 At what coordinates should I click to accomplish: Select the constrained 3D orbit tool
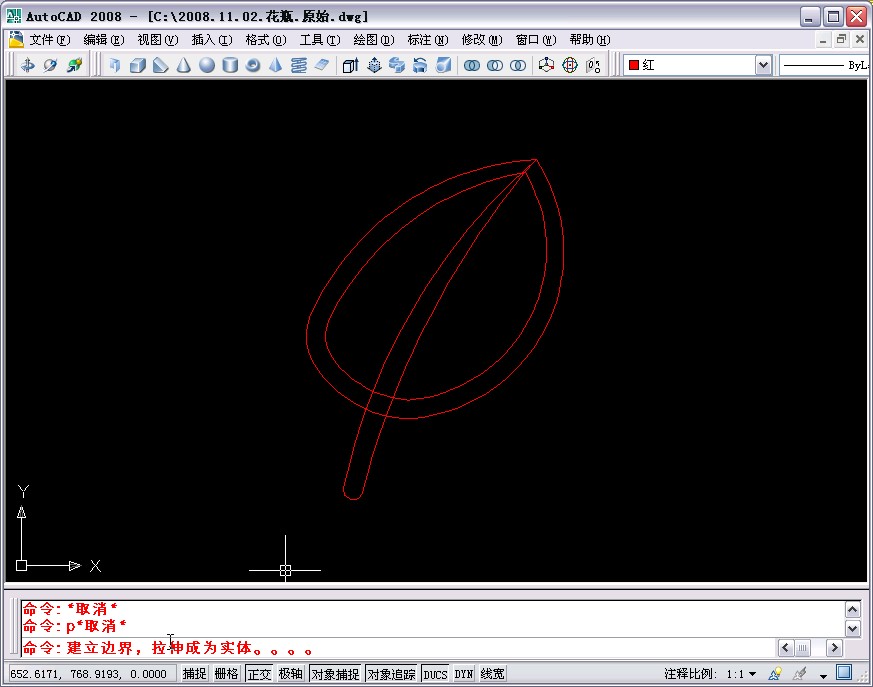[x=27, y=65]
